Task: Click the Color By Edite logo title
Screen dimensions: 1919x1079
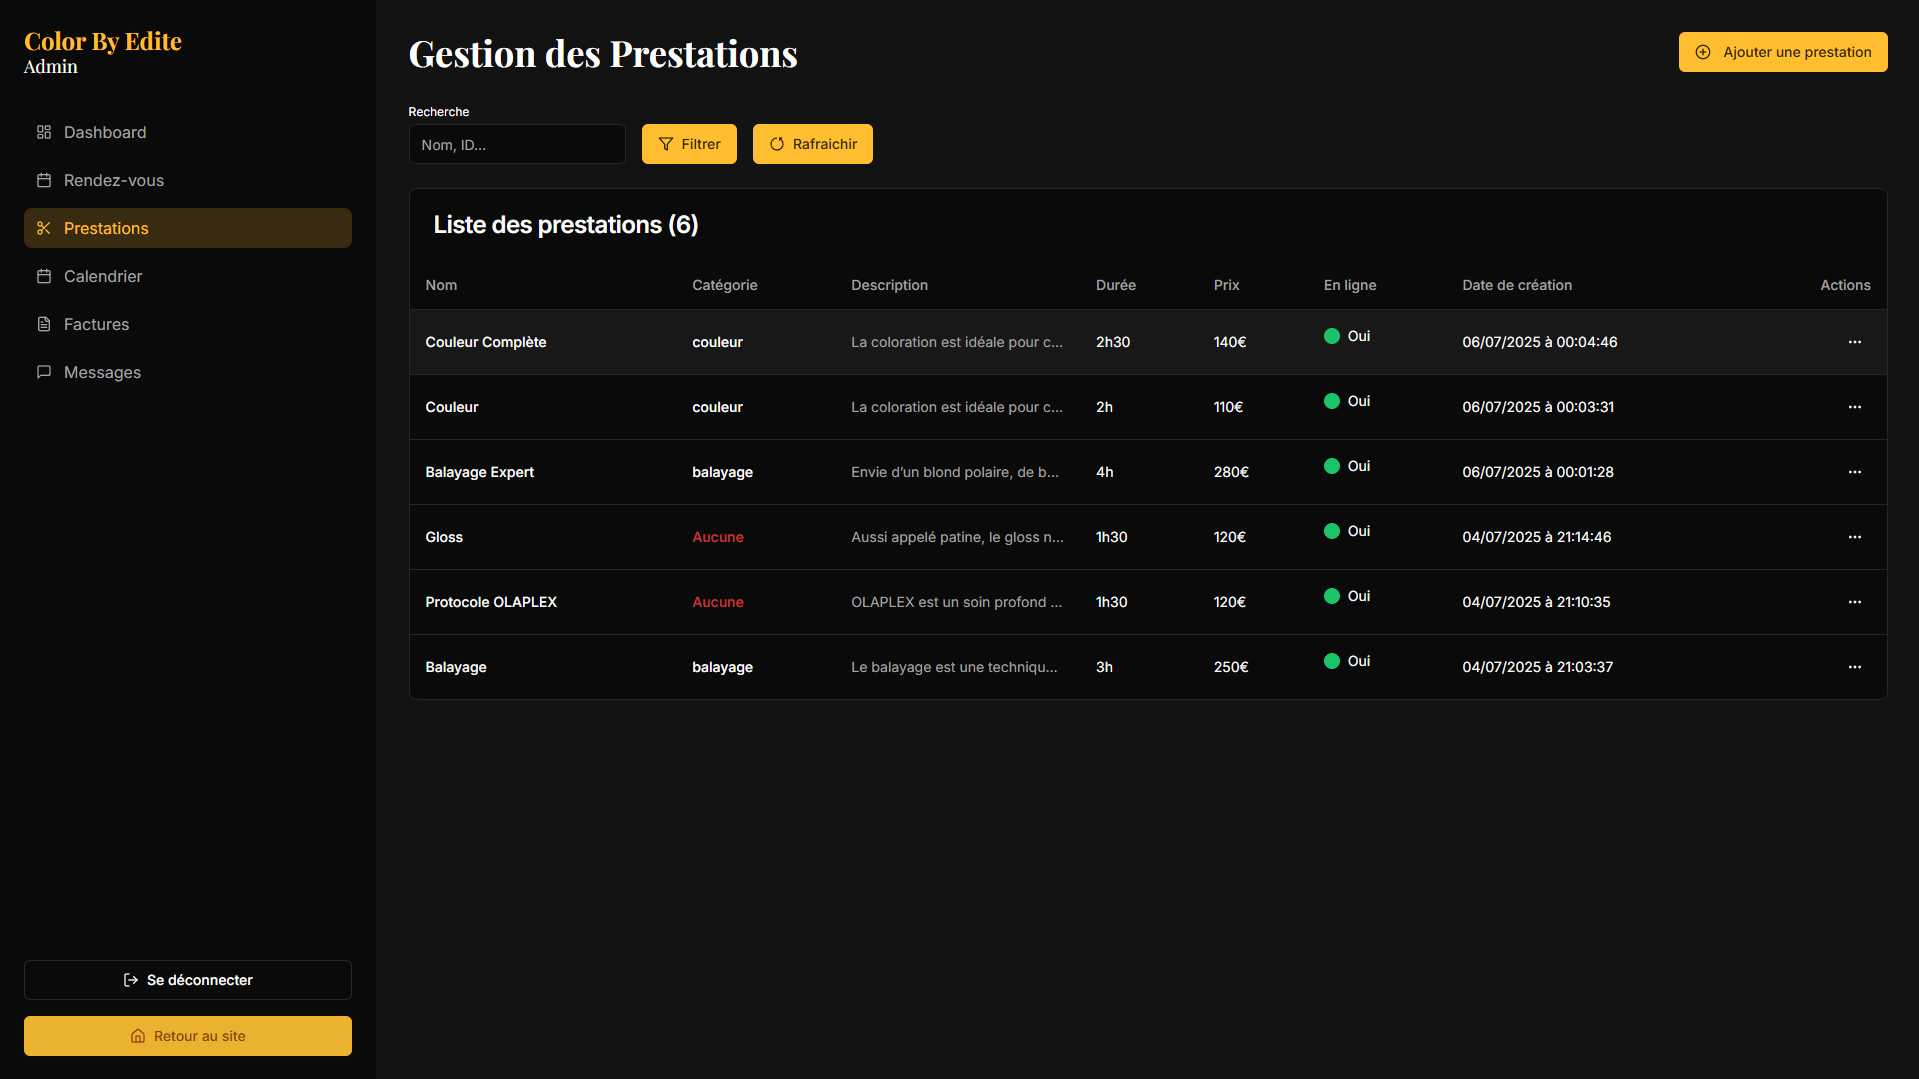Action: (103, 41)
